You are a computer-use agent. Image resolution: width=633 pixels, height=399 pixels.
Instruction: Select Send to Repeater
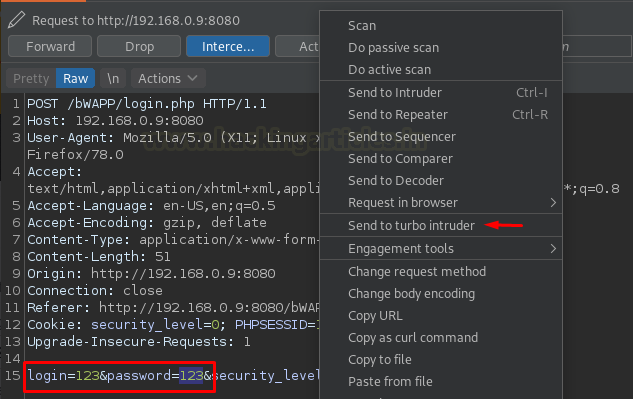pyautogui.click(x=441, y=115)
